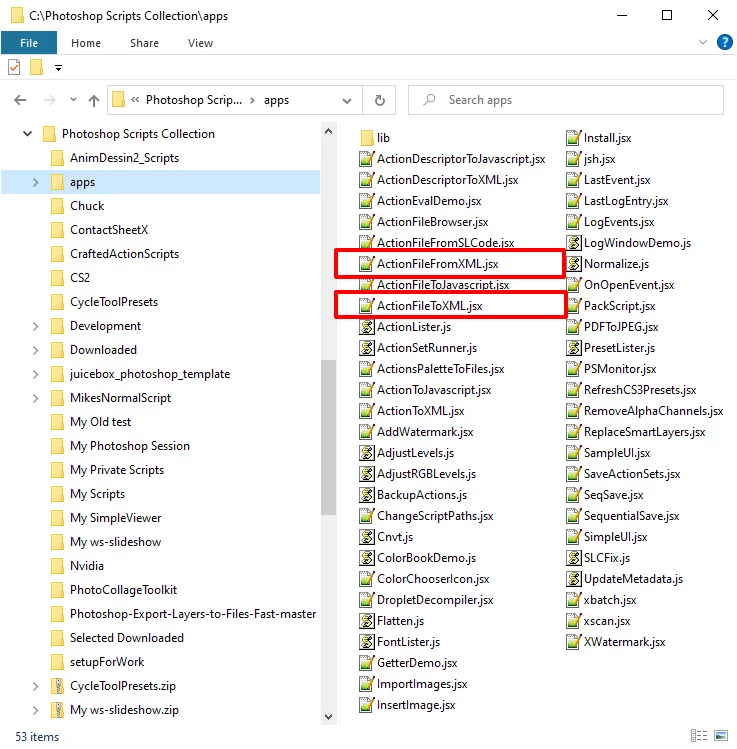Open the Customize Quick Access Toolbar dropdown

point(58,68)
